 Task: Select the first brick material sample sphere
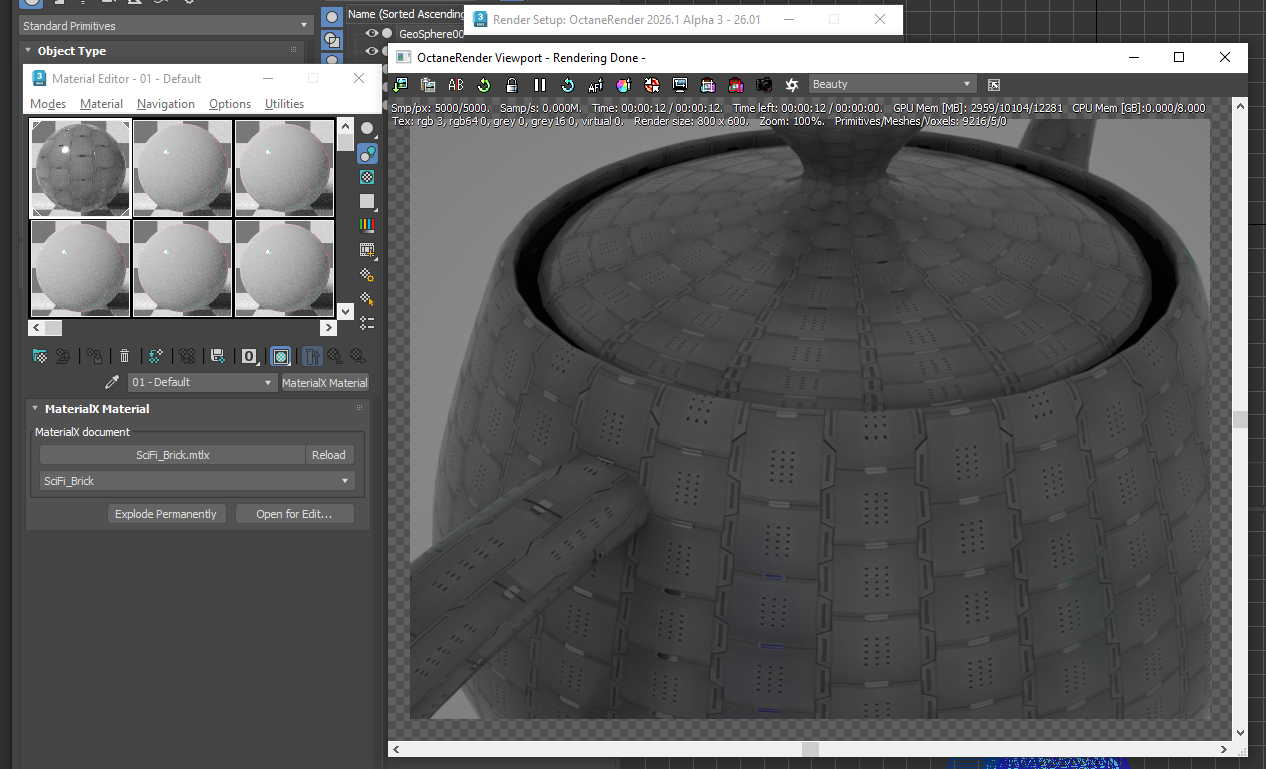80,168
